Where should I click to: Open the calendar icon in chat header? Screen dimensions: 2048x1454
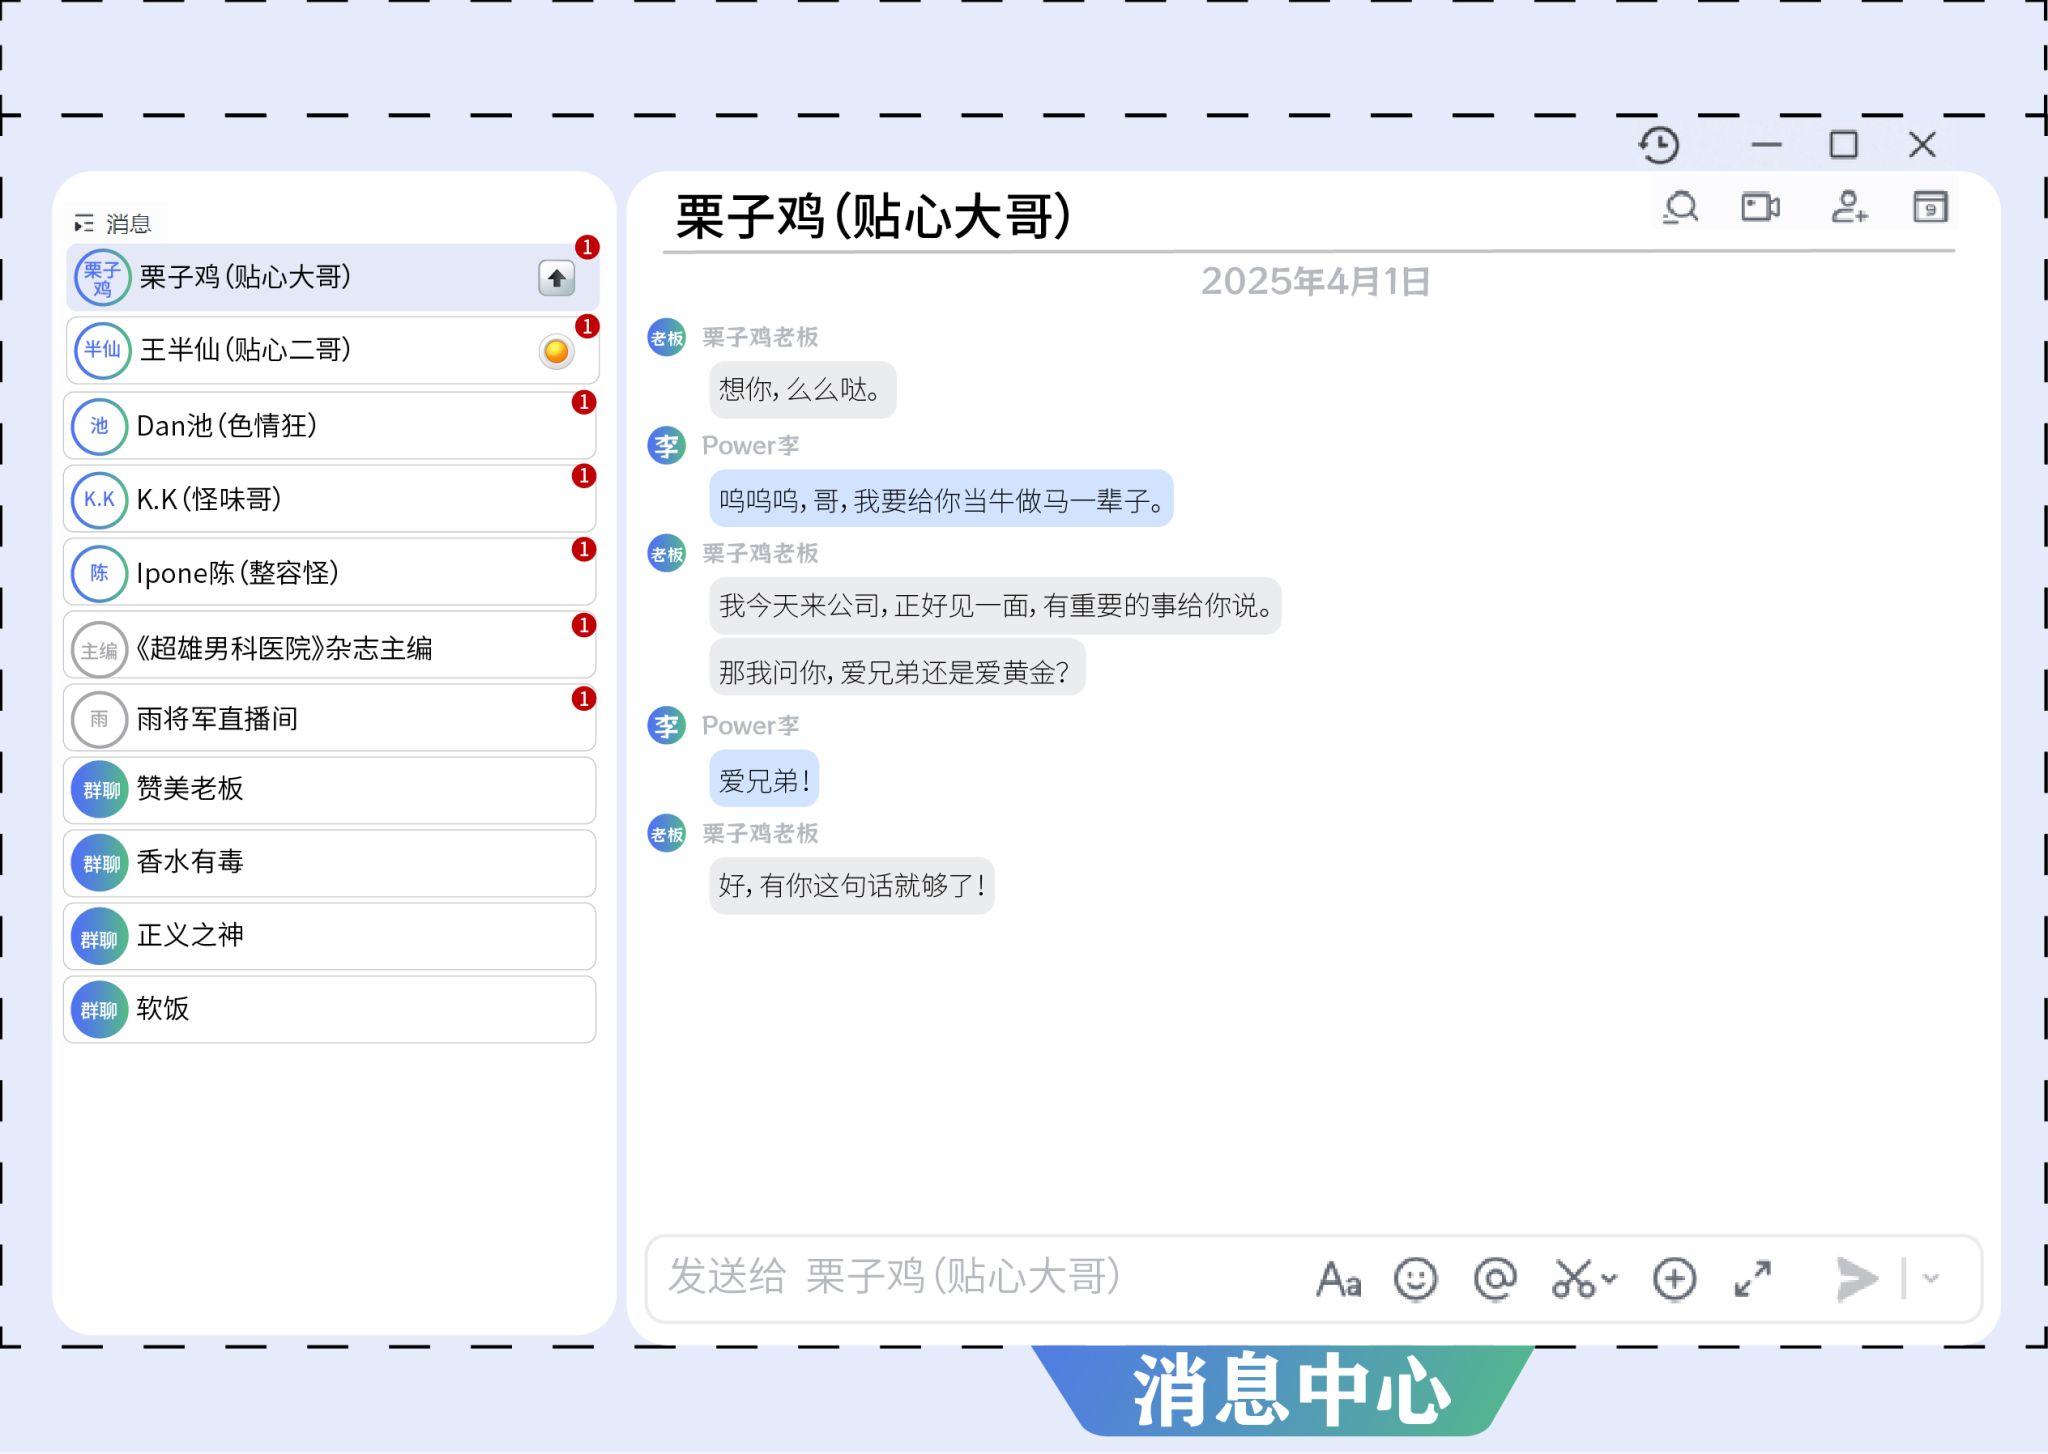click(1929, 208)
